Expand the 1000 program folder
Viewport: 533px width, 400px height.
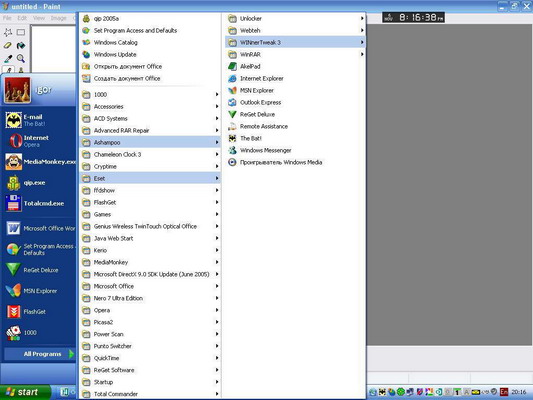(150, 94)
